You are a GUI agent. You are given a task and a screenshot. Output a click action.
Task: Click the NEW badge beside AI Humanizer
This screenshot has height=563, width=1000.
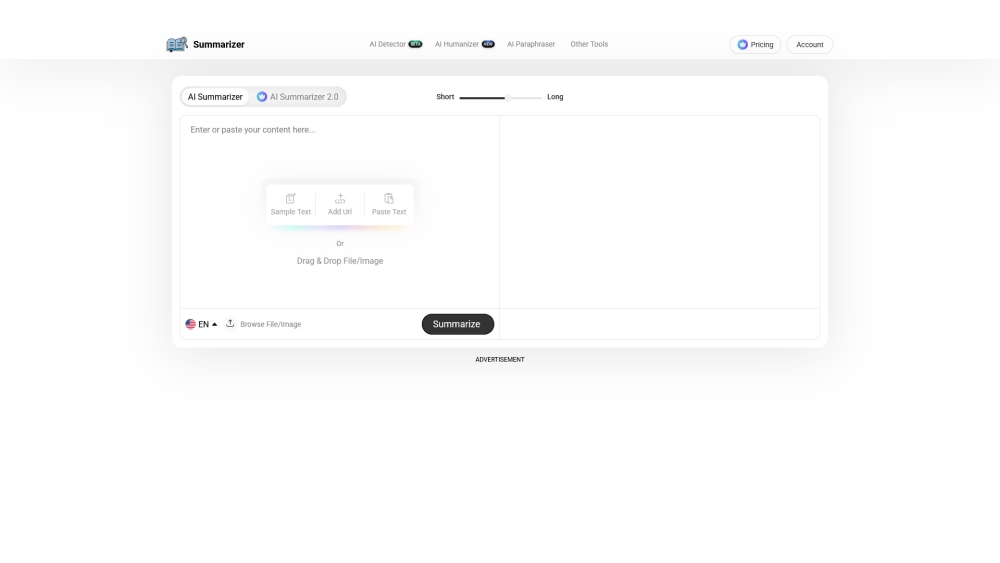pos(488,44)
